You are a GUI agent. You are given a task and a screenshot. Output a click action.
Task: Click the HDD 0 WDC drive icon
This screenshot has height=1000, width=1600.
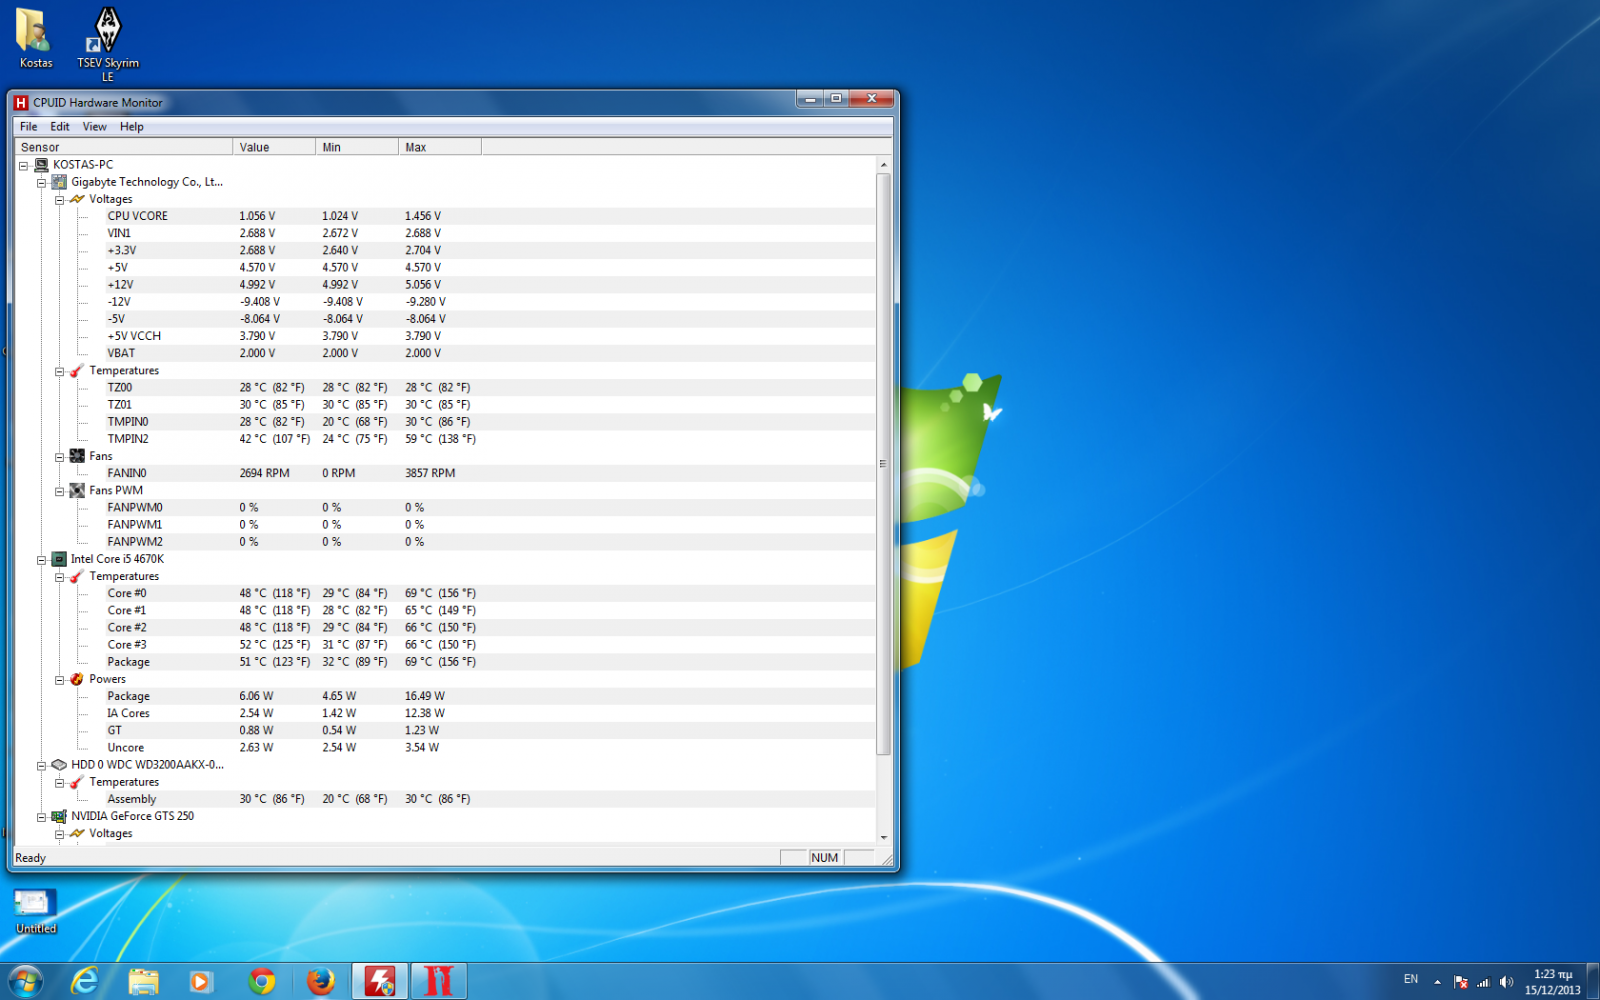(59, 765)
